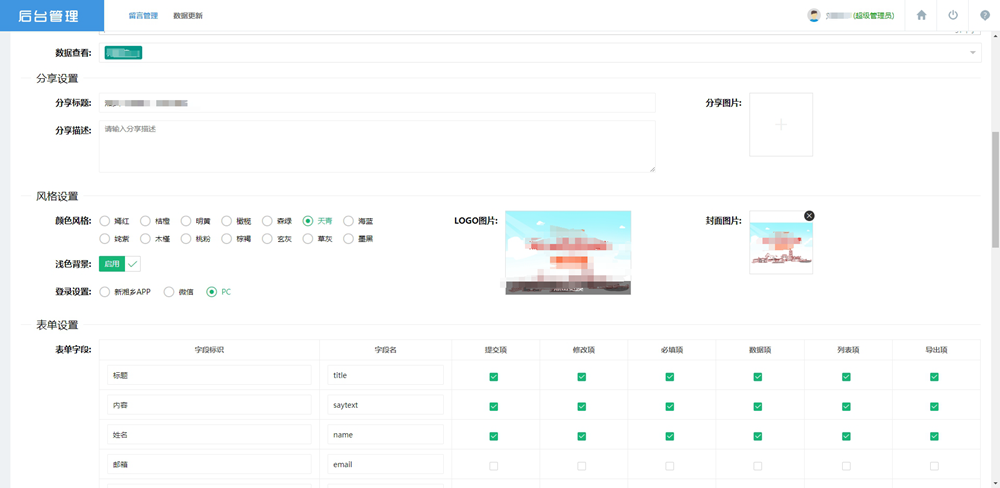1000x488 pixels.
Task: Go to the home page icon
Action: 921,15
